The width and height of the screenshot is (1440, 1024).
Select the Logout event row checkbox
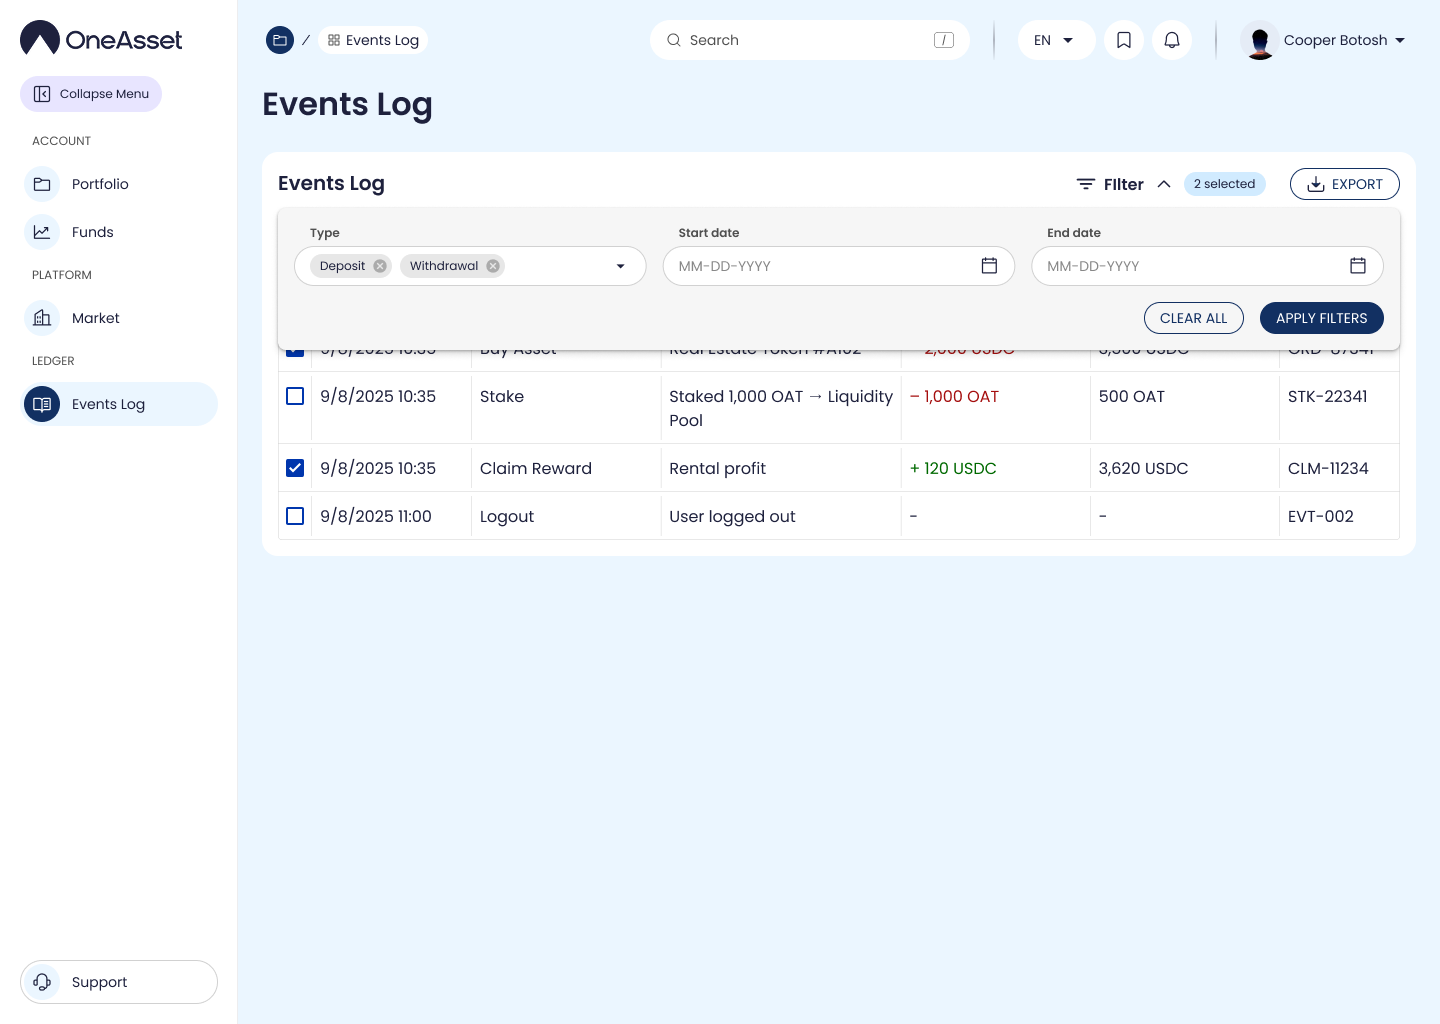pos(295,516)
